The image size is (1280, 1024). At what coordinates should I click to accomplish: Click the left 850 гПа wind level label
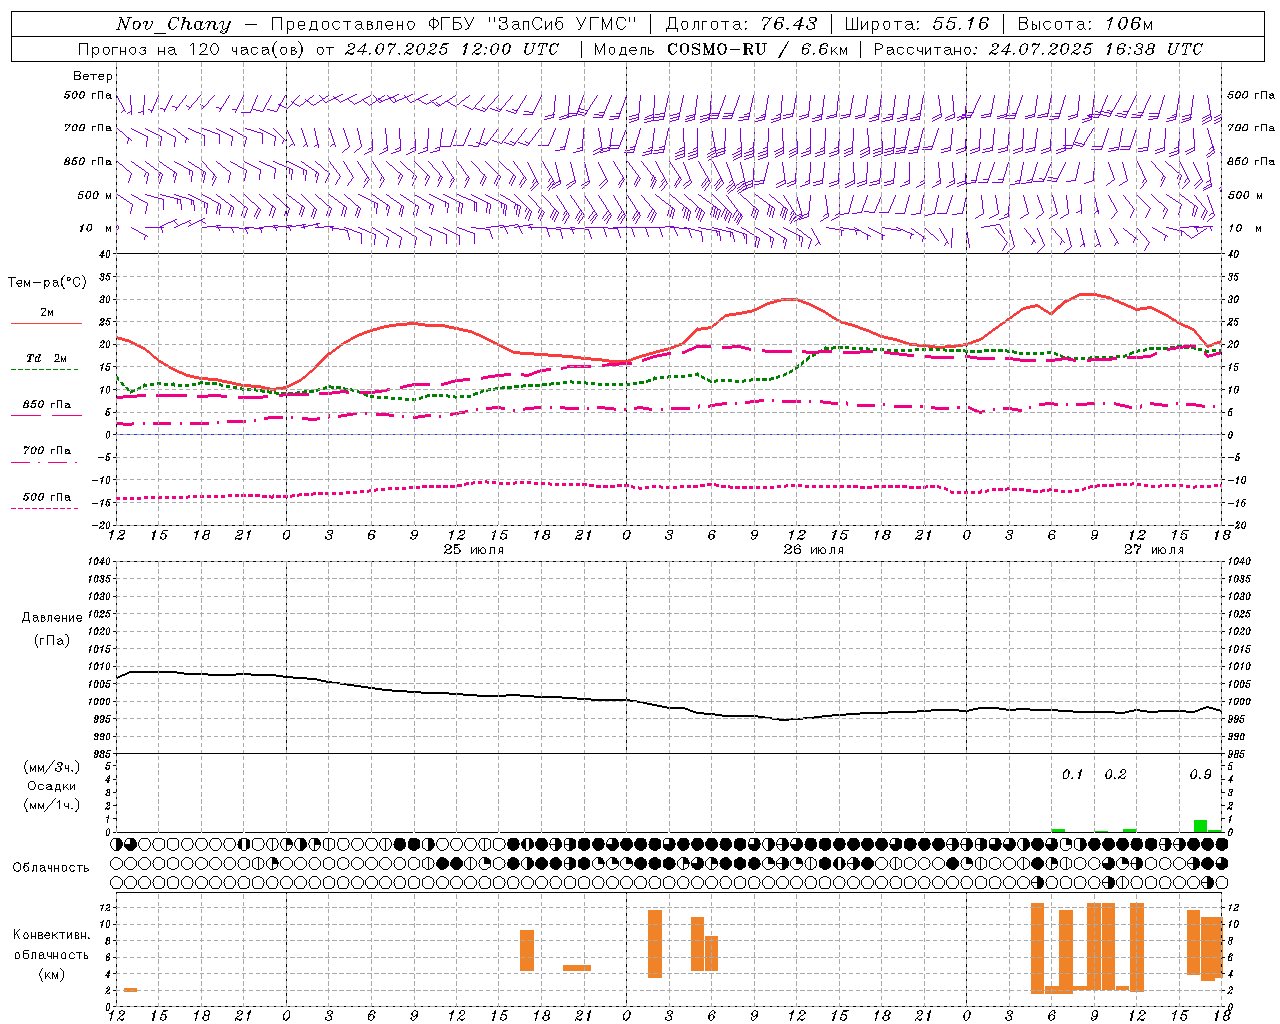pos(88,161)
